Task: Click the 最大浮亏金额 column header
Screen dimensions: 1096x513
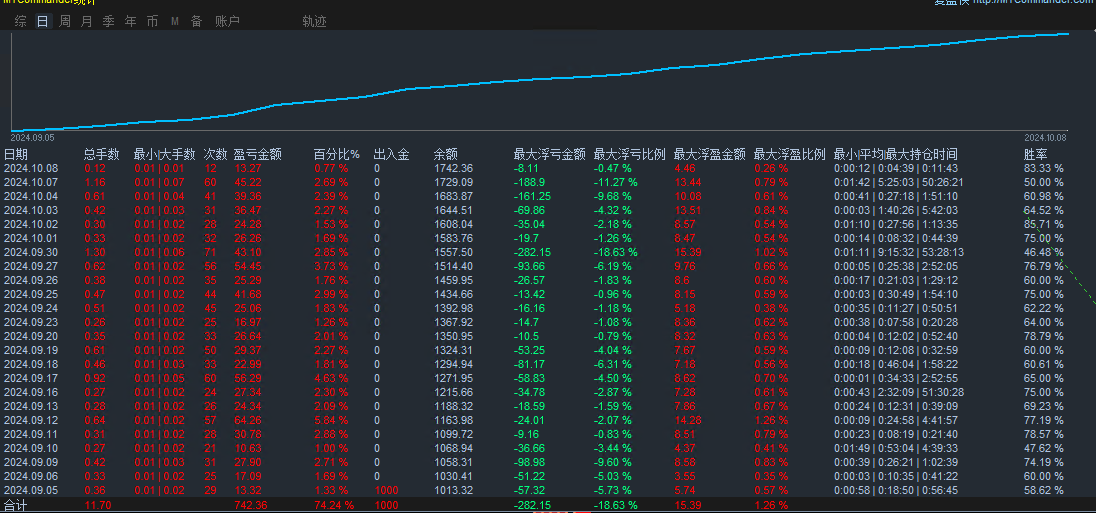Action: pyautogui.click(x=549, y=154)
